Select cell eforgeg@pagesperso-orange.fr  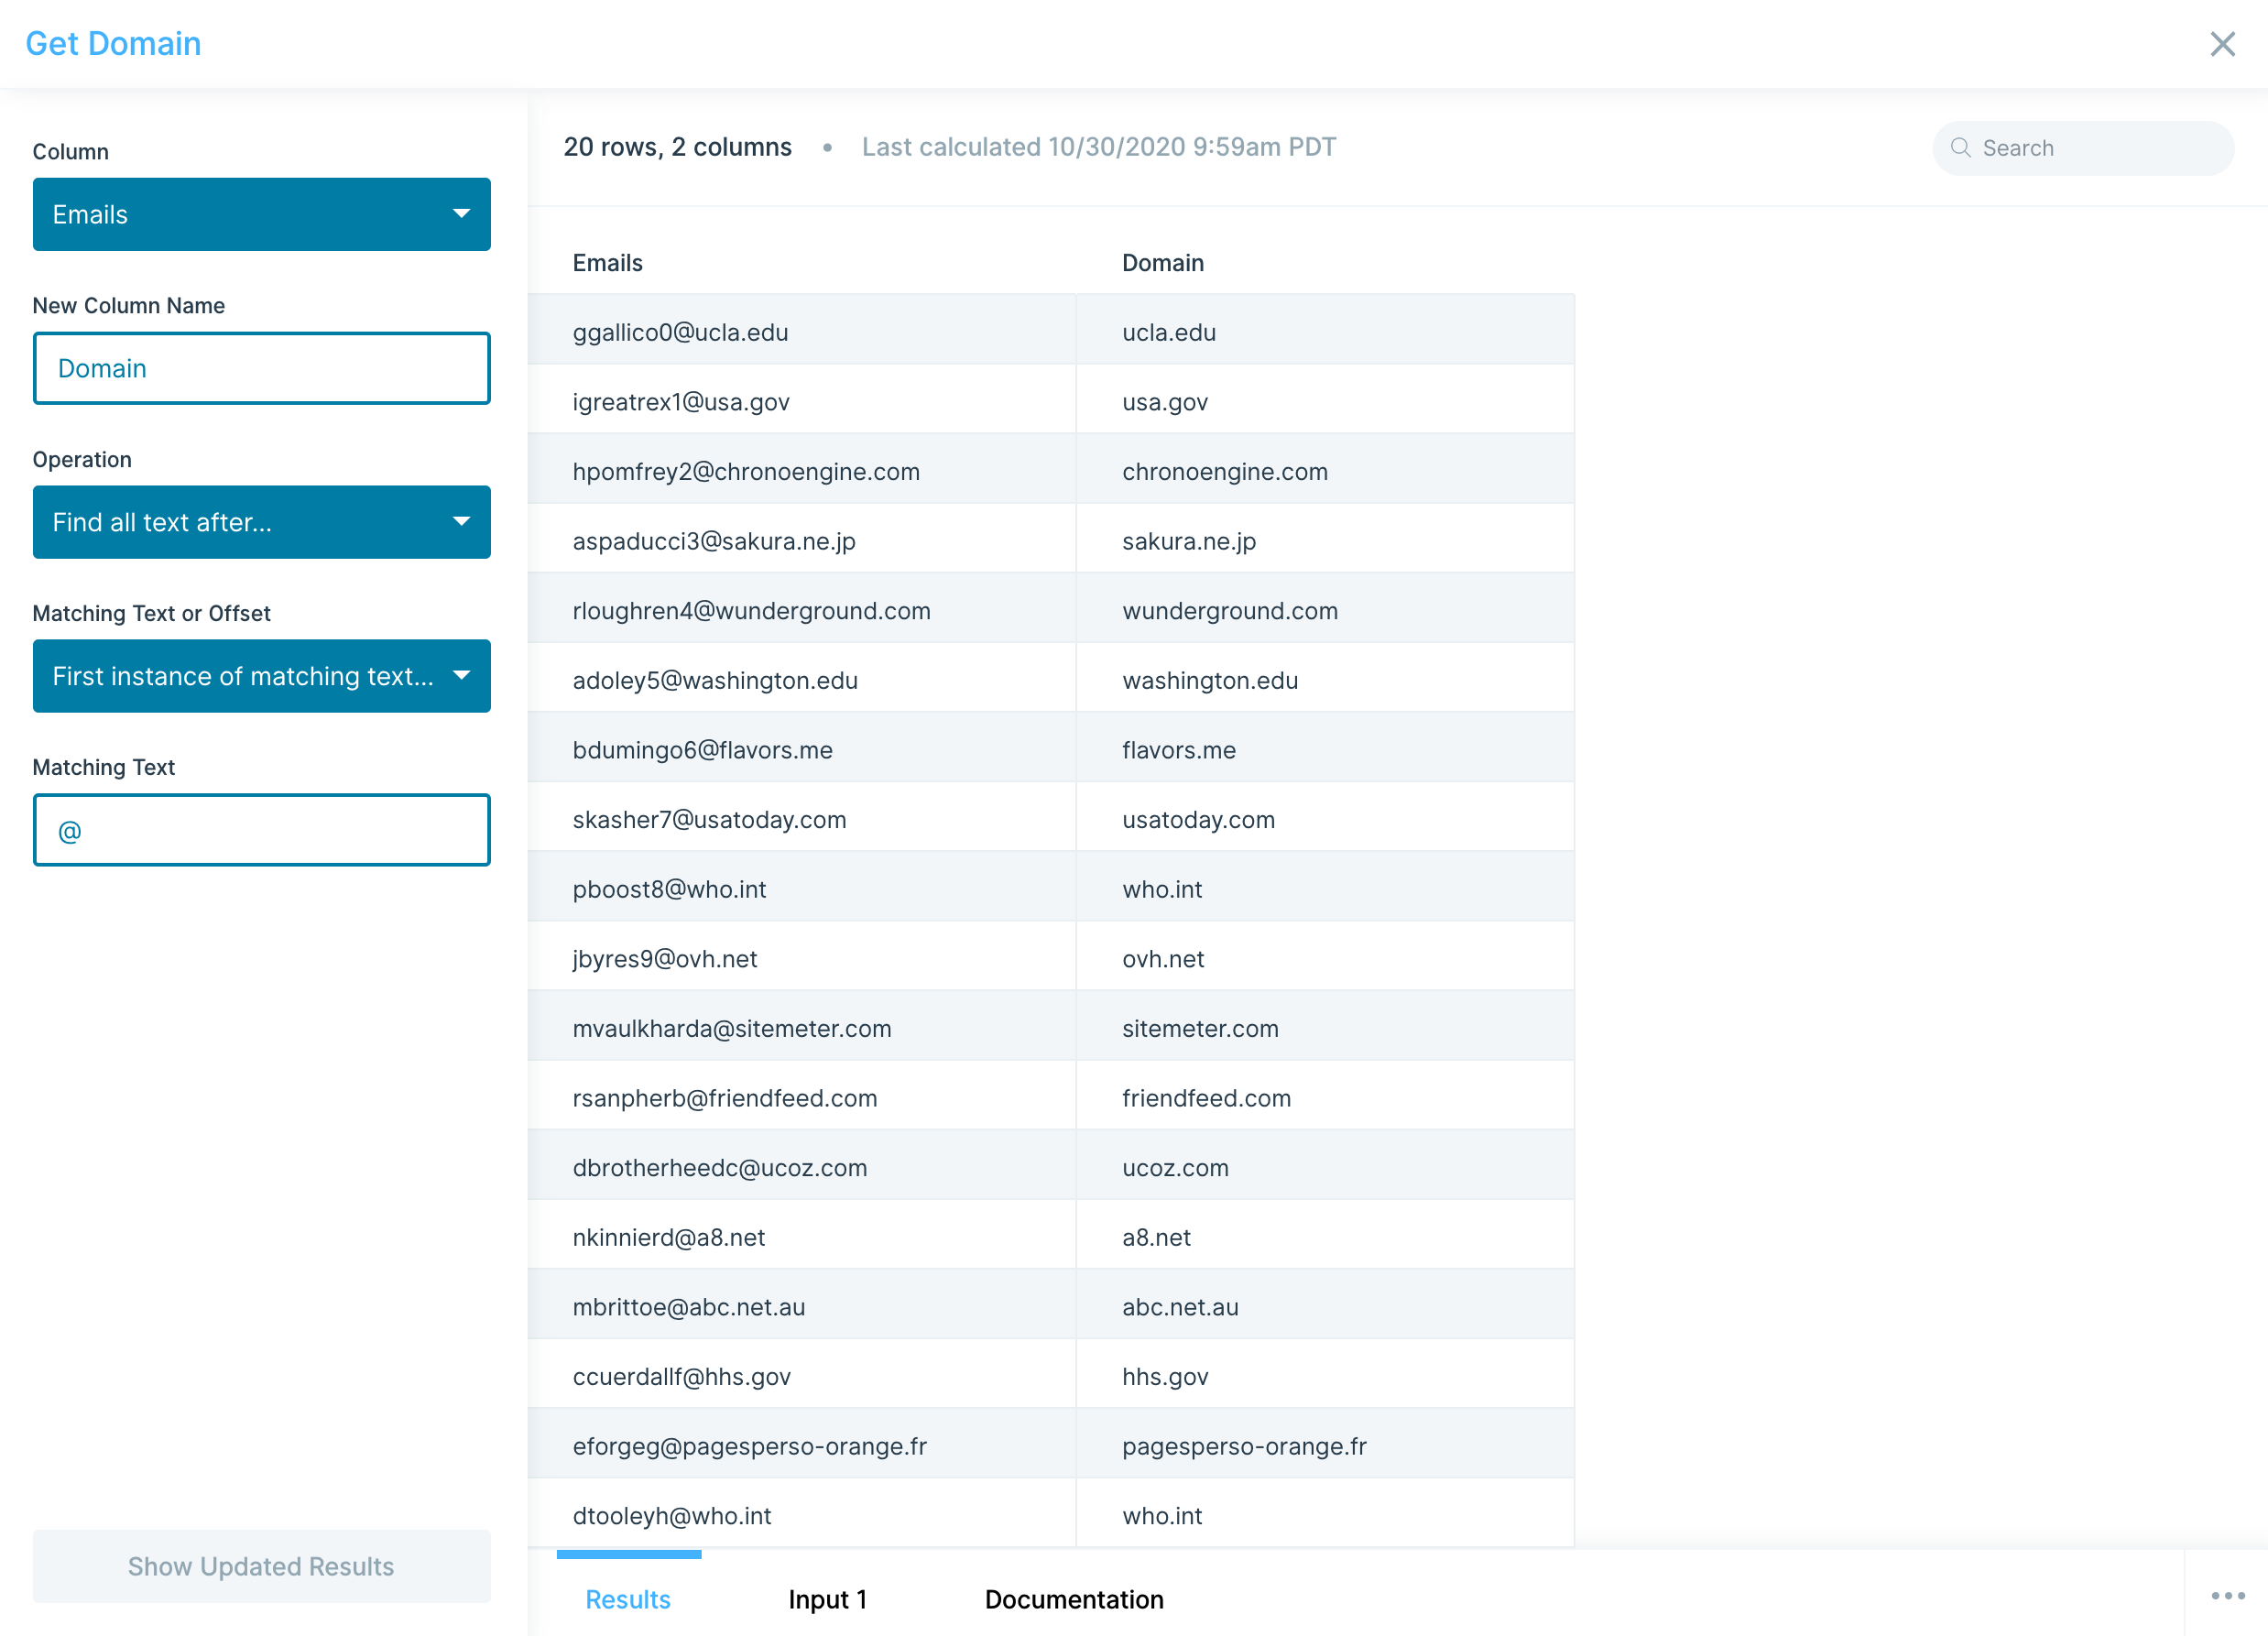[x=802, y=1445]
